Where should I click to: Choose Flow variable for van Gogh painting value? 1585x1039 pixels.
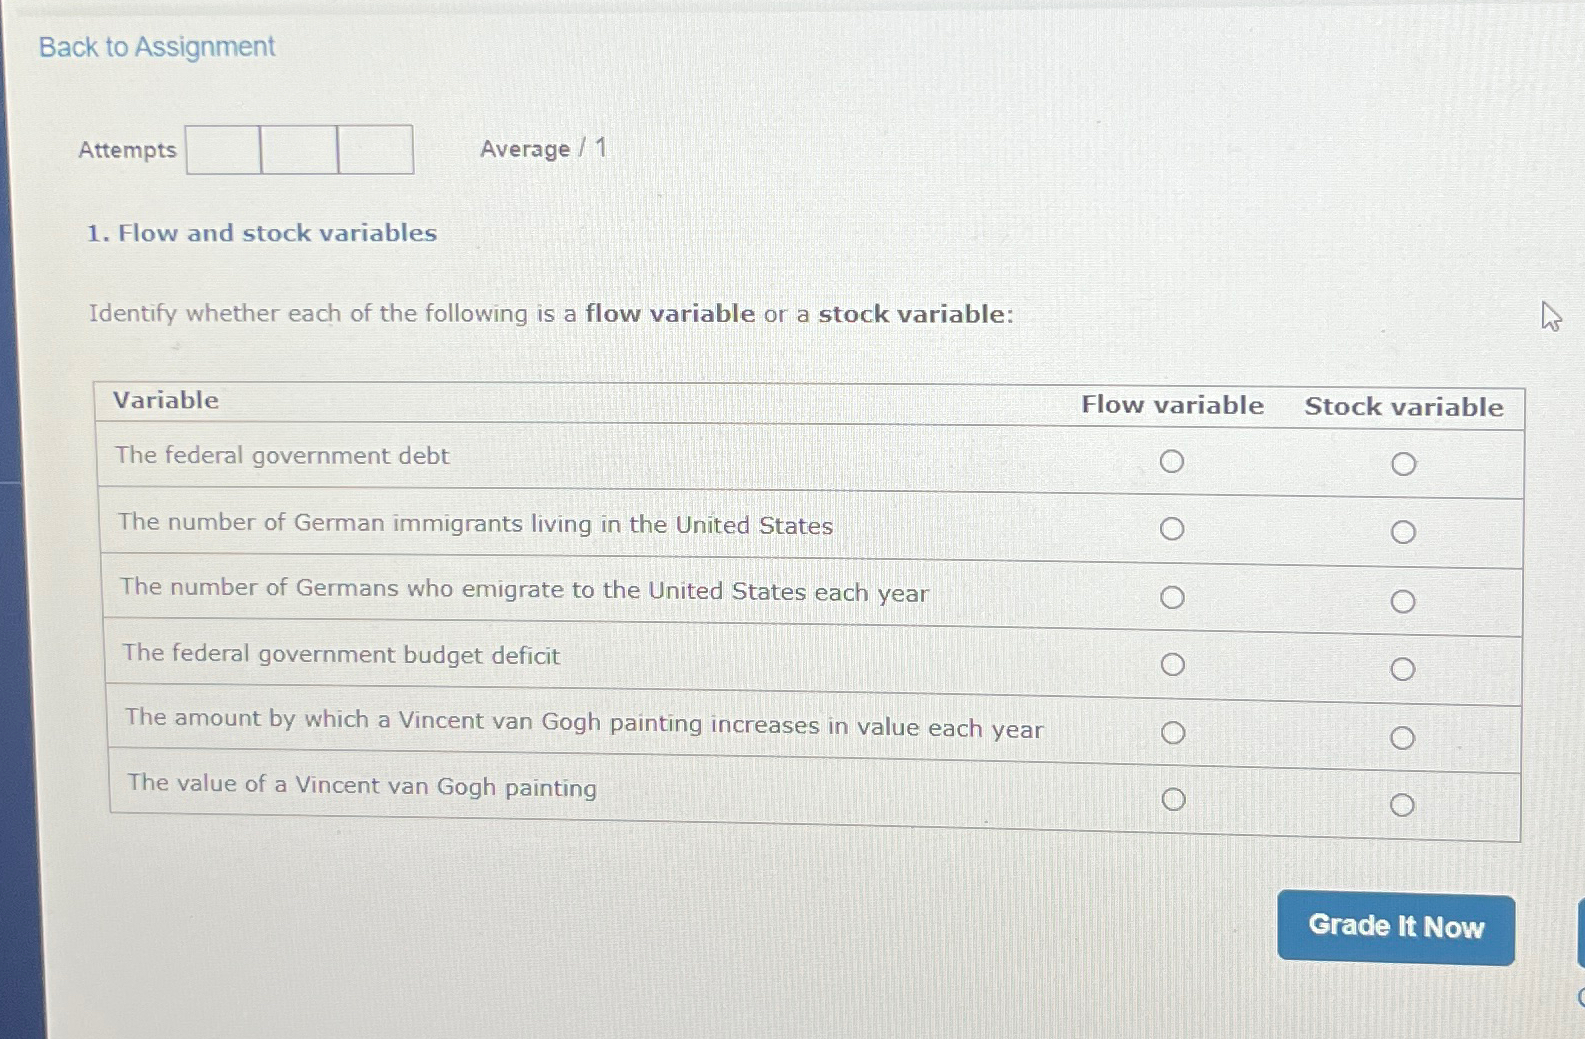coord(1173,798)
